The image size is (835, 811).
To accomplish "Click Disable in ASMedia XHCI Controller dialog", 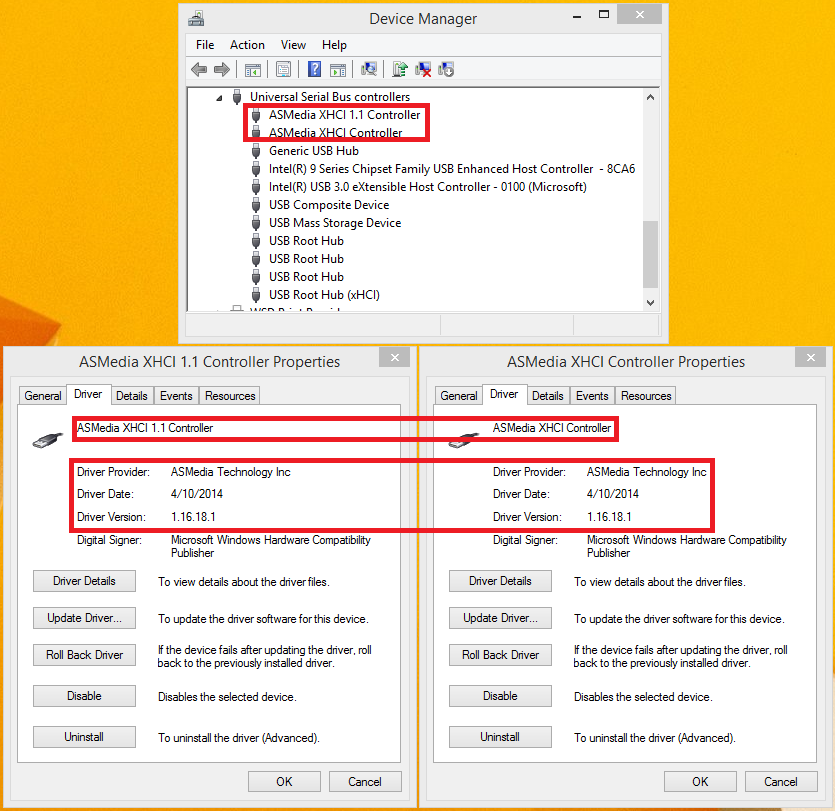I will pos(500,696).
